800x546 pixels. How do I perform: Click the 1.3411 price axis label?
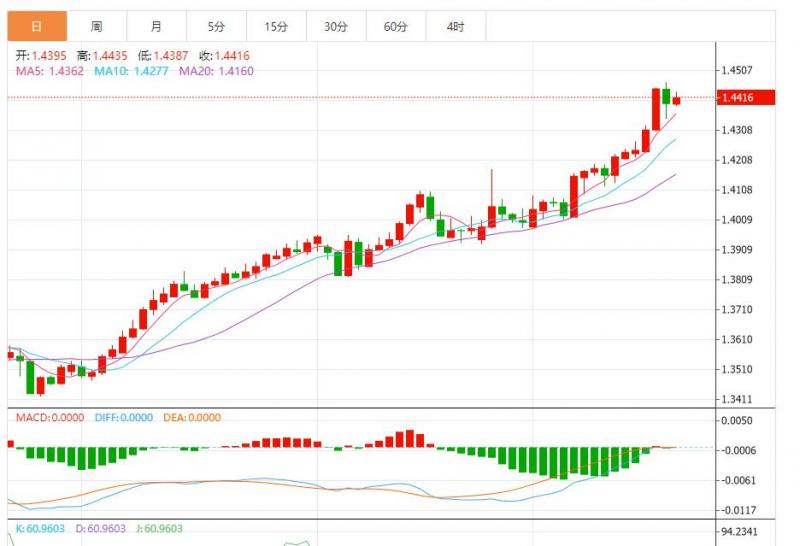[x=737, y=399]
